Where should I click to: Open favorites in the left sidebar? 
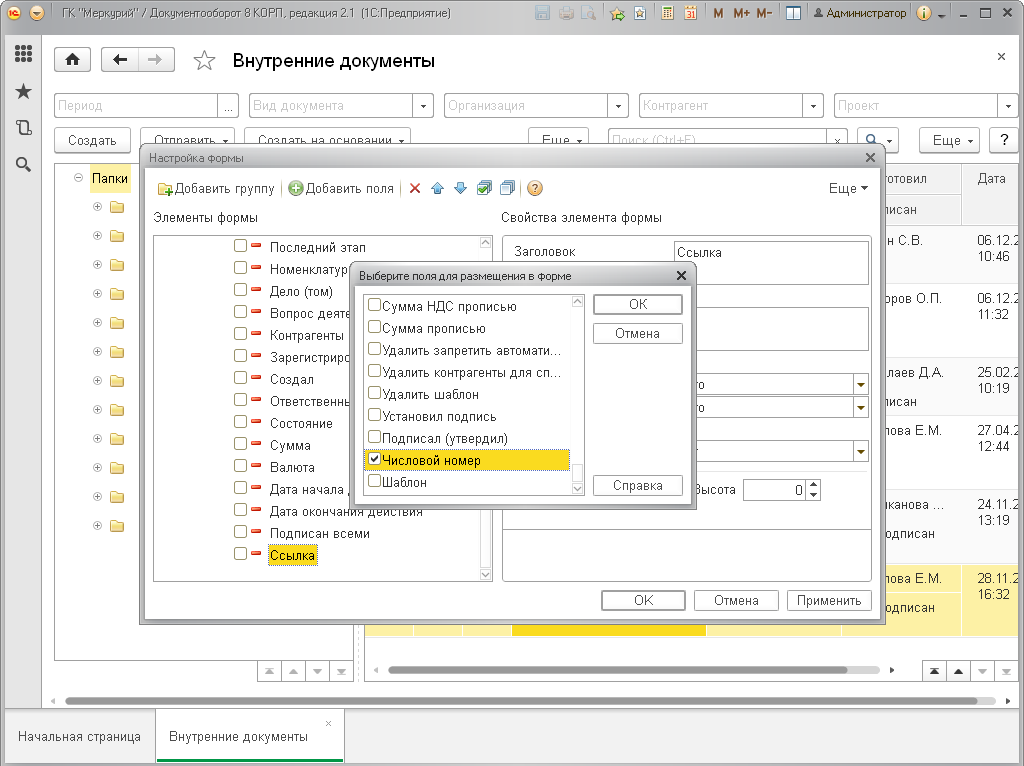pyautogui.click(x=24, y=91)
